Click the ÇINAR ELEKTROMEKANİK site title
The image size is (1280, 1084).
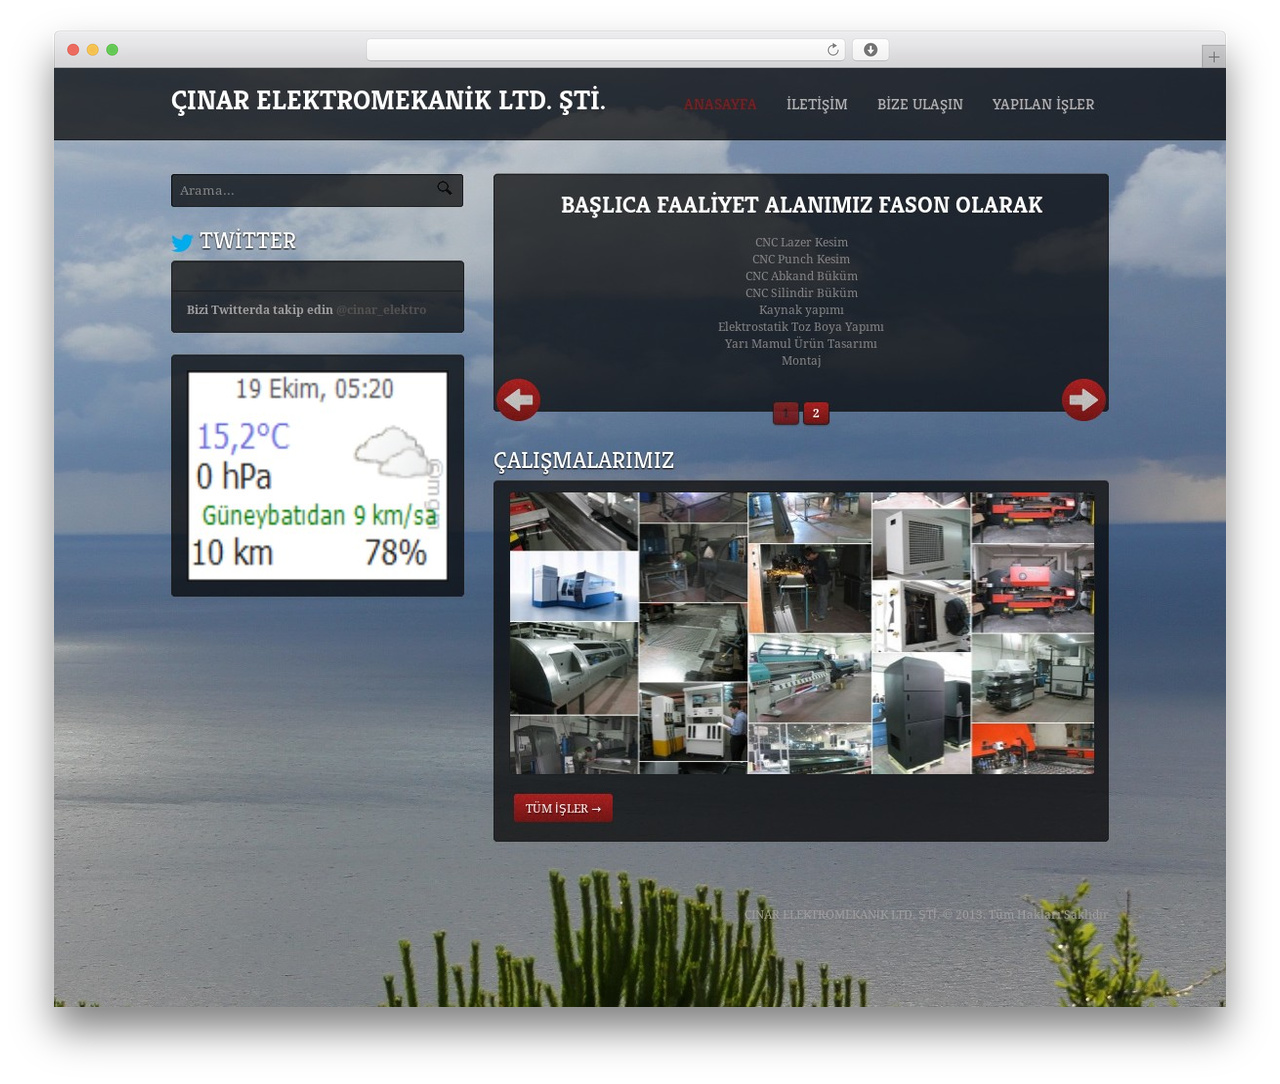(388, 101)
